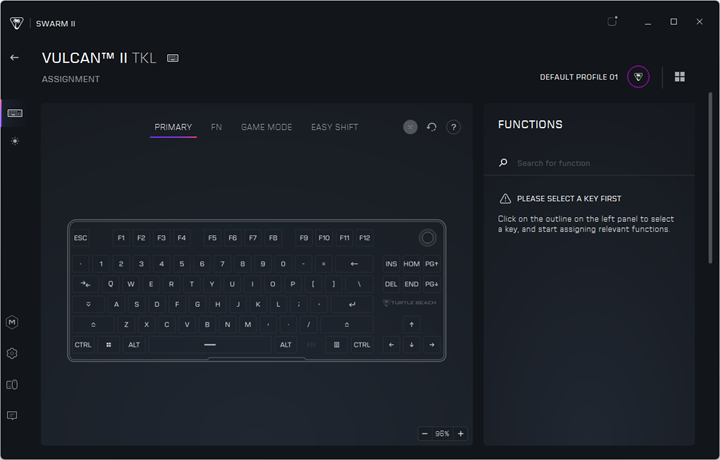Image resolution: width=720 pixels, height=460 pixels.
Task: Click the feedback chat icon in sidebar
Action: (x=12, y=415)
